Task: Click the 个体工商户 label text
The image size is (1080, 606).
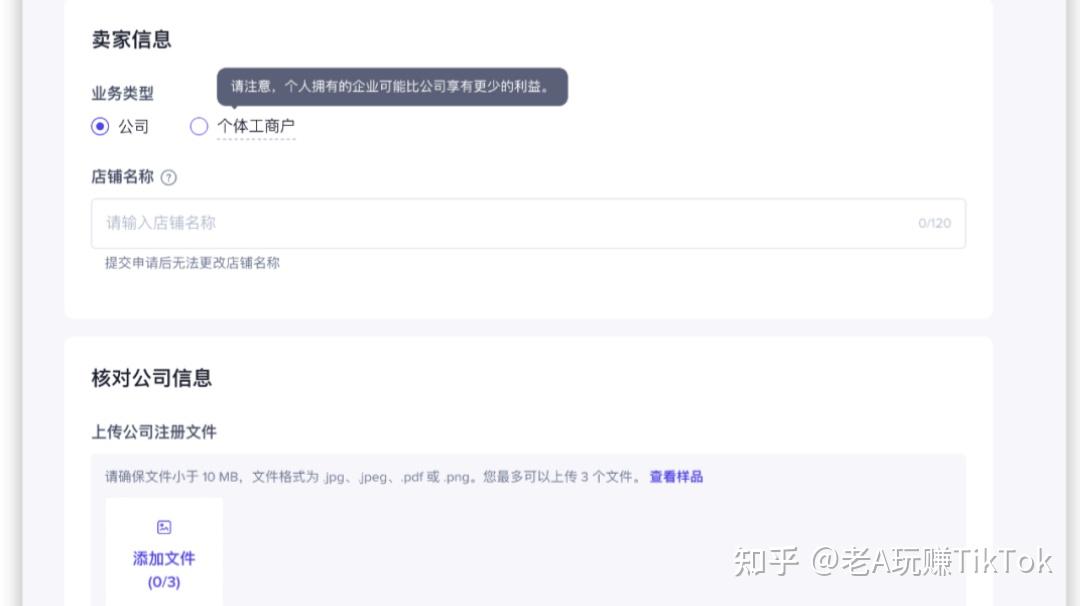Action: pos(256,127)
